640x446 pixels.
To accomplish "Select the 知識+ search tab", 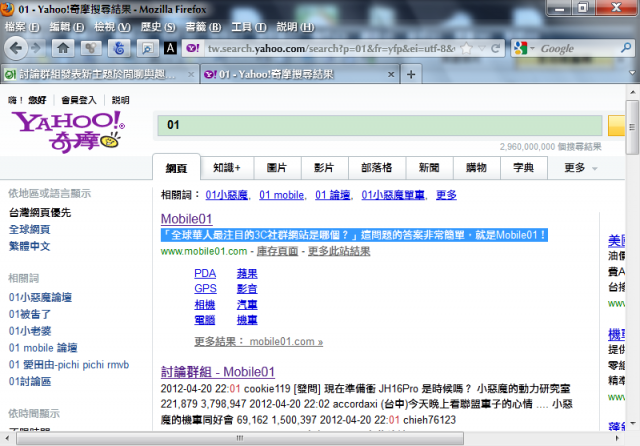I will 227,168.
